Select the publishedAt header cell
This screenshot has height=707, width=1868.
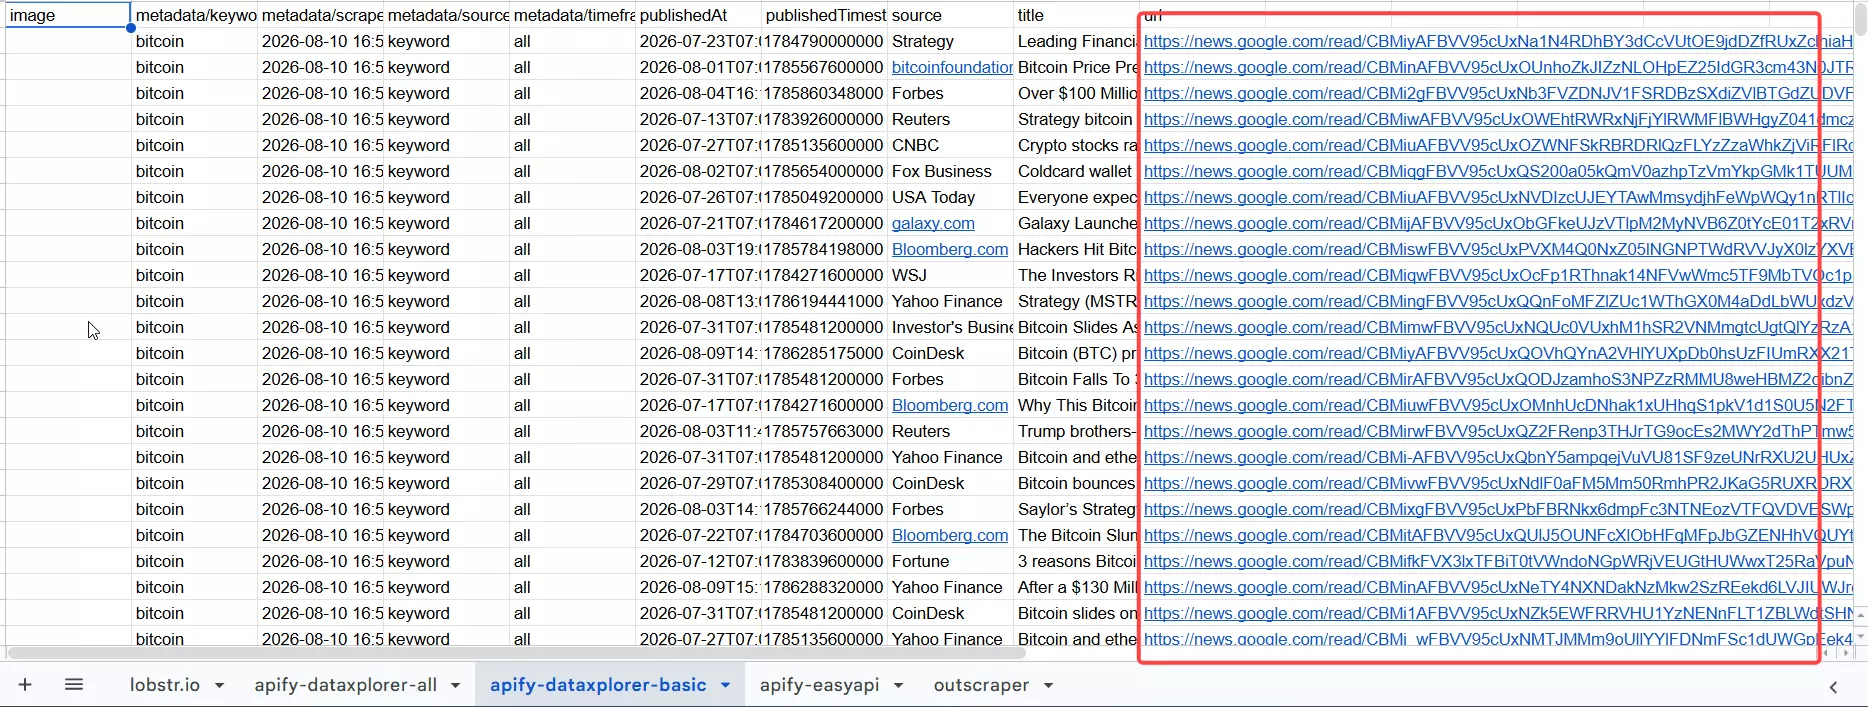pos(699,15)
